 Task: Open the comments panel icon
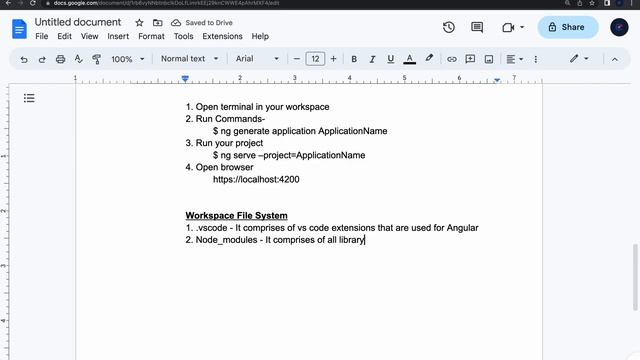pyautogui.click(x=477, y=27)
